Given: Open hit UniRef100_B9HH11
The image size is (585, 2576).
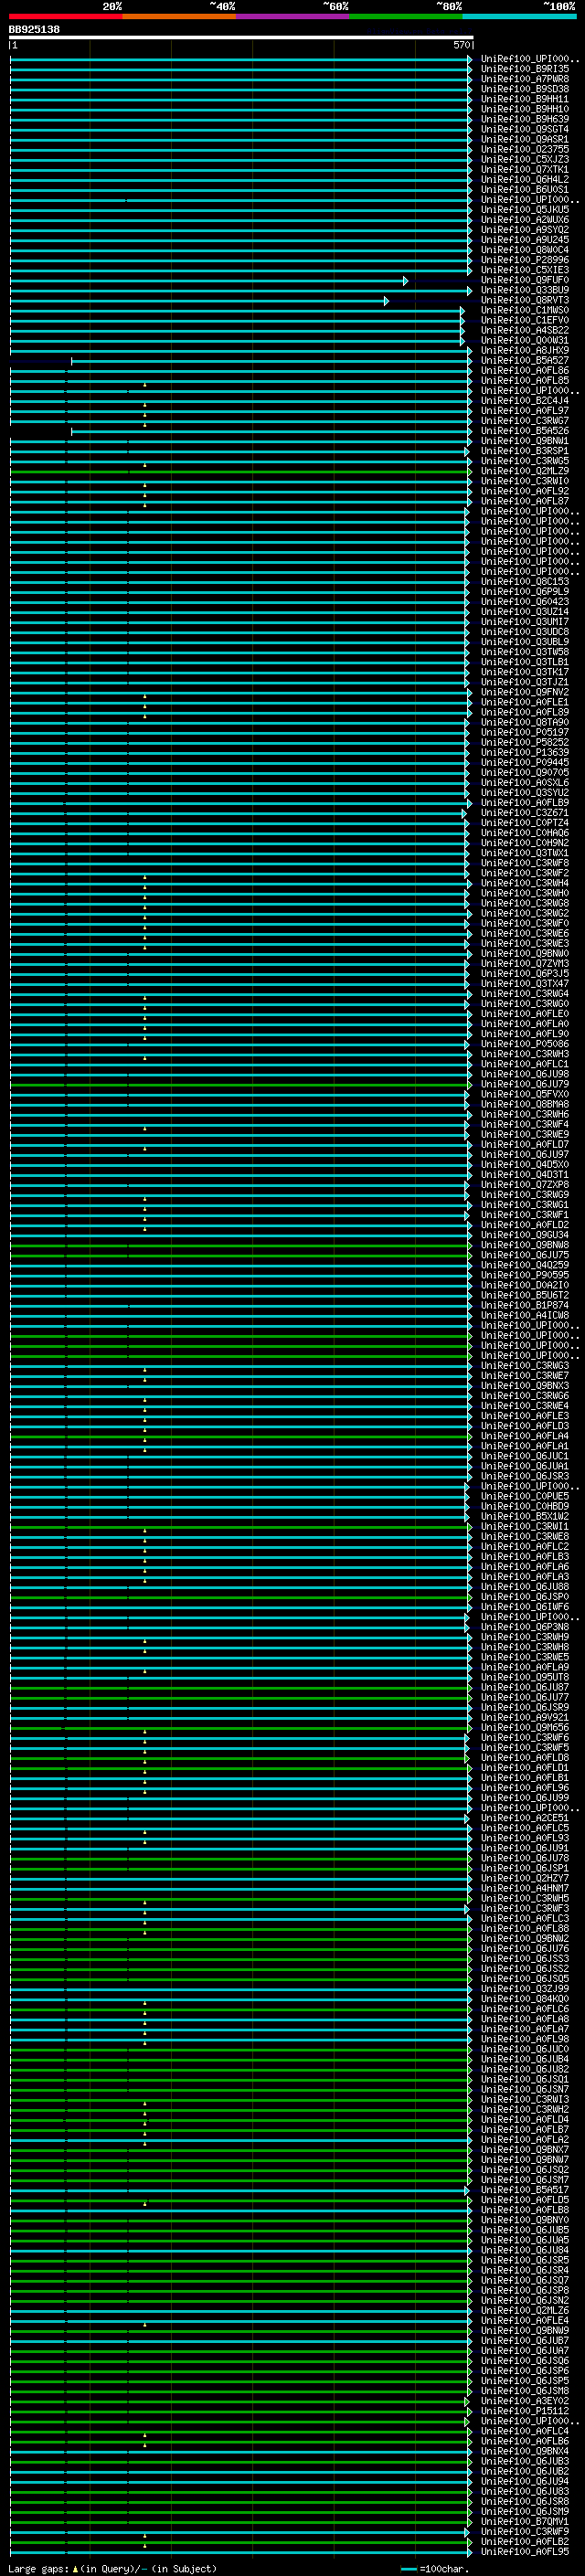Looking at the screenshot, I should pos(525,99).
